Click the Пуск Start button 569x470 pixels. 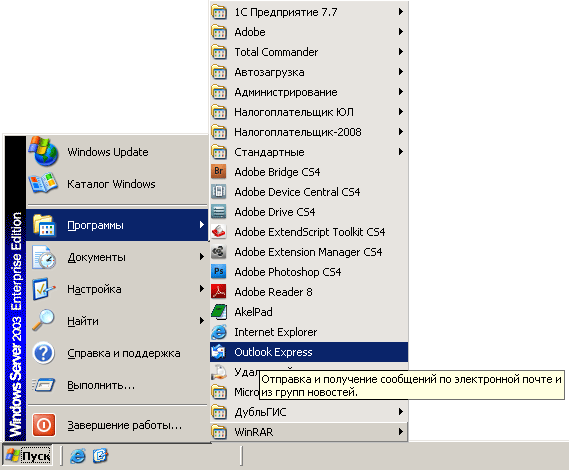28,456
